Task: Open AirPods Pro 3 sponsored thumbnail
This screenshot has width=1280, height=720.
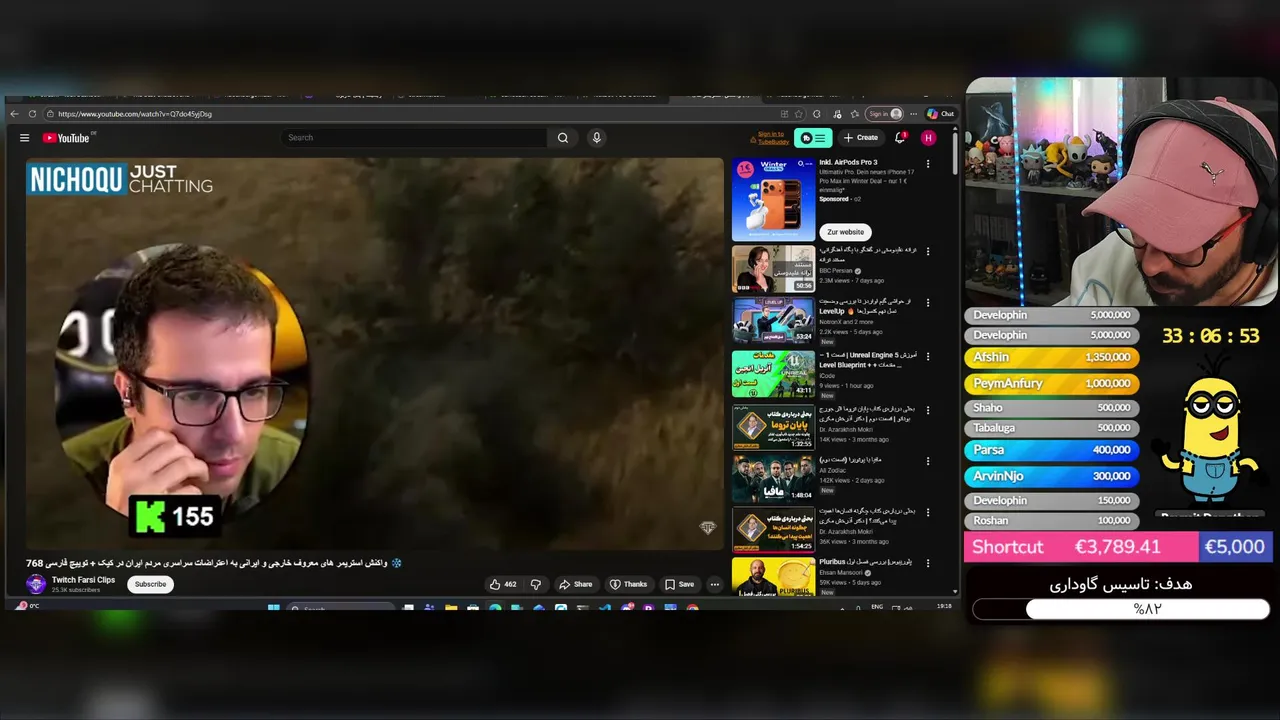Action: pos(773,199)
